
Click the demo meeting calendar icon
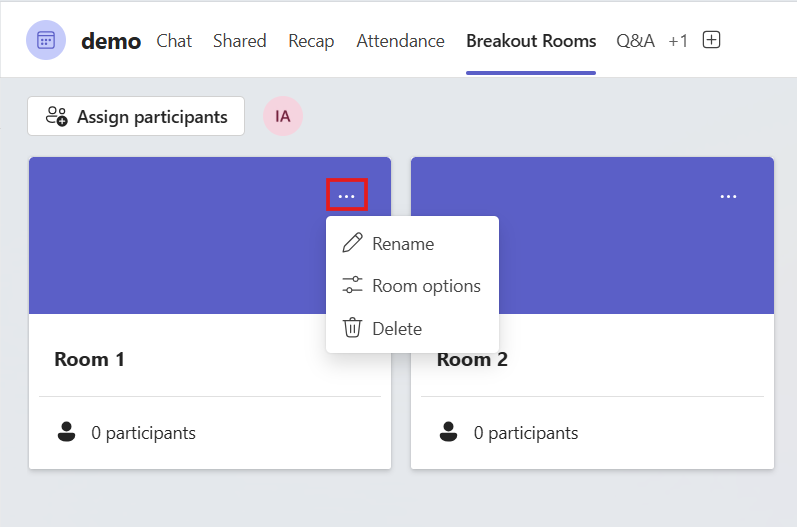pos(46,41)
